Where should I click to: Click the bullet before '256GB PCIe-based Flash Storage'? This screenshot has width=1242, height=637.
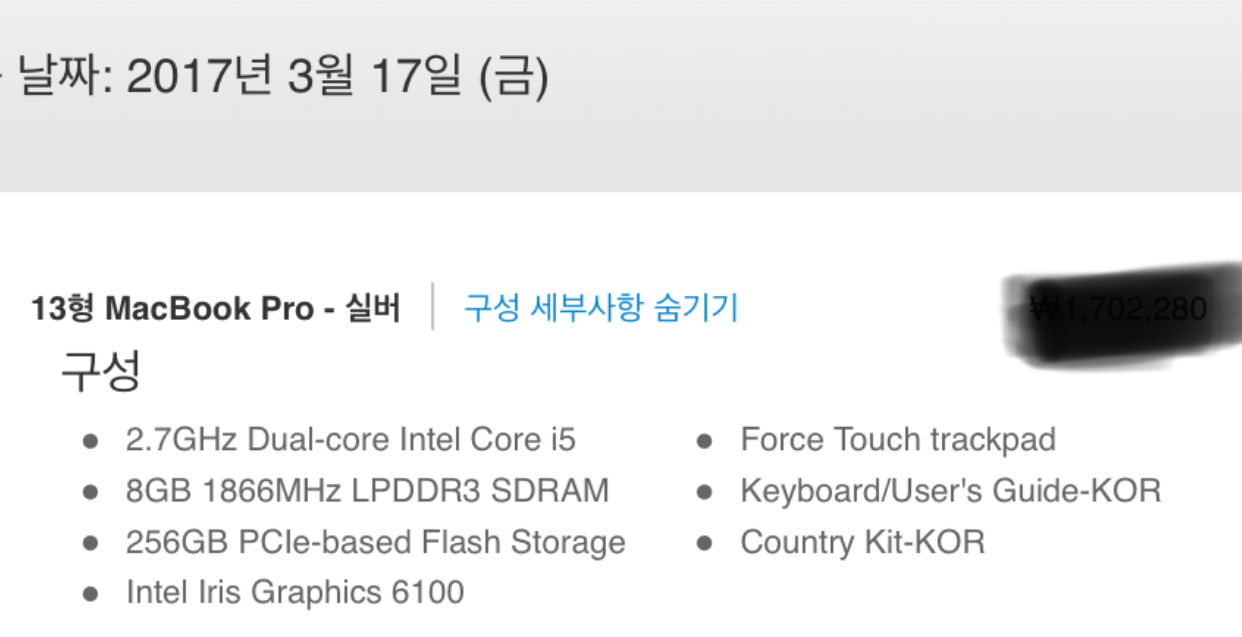91,543
